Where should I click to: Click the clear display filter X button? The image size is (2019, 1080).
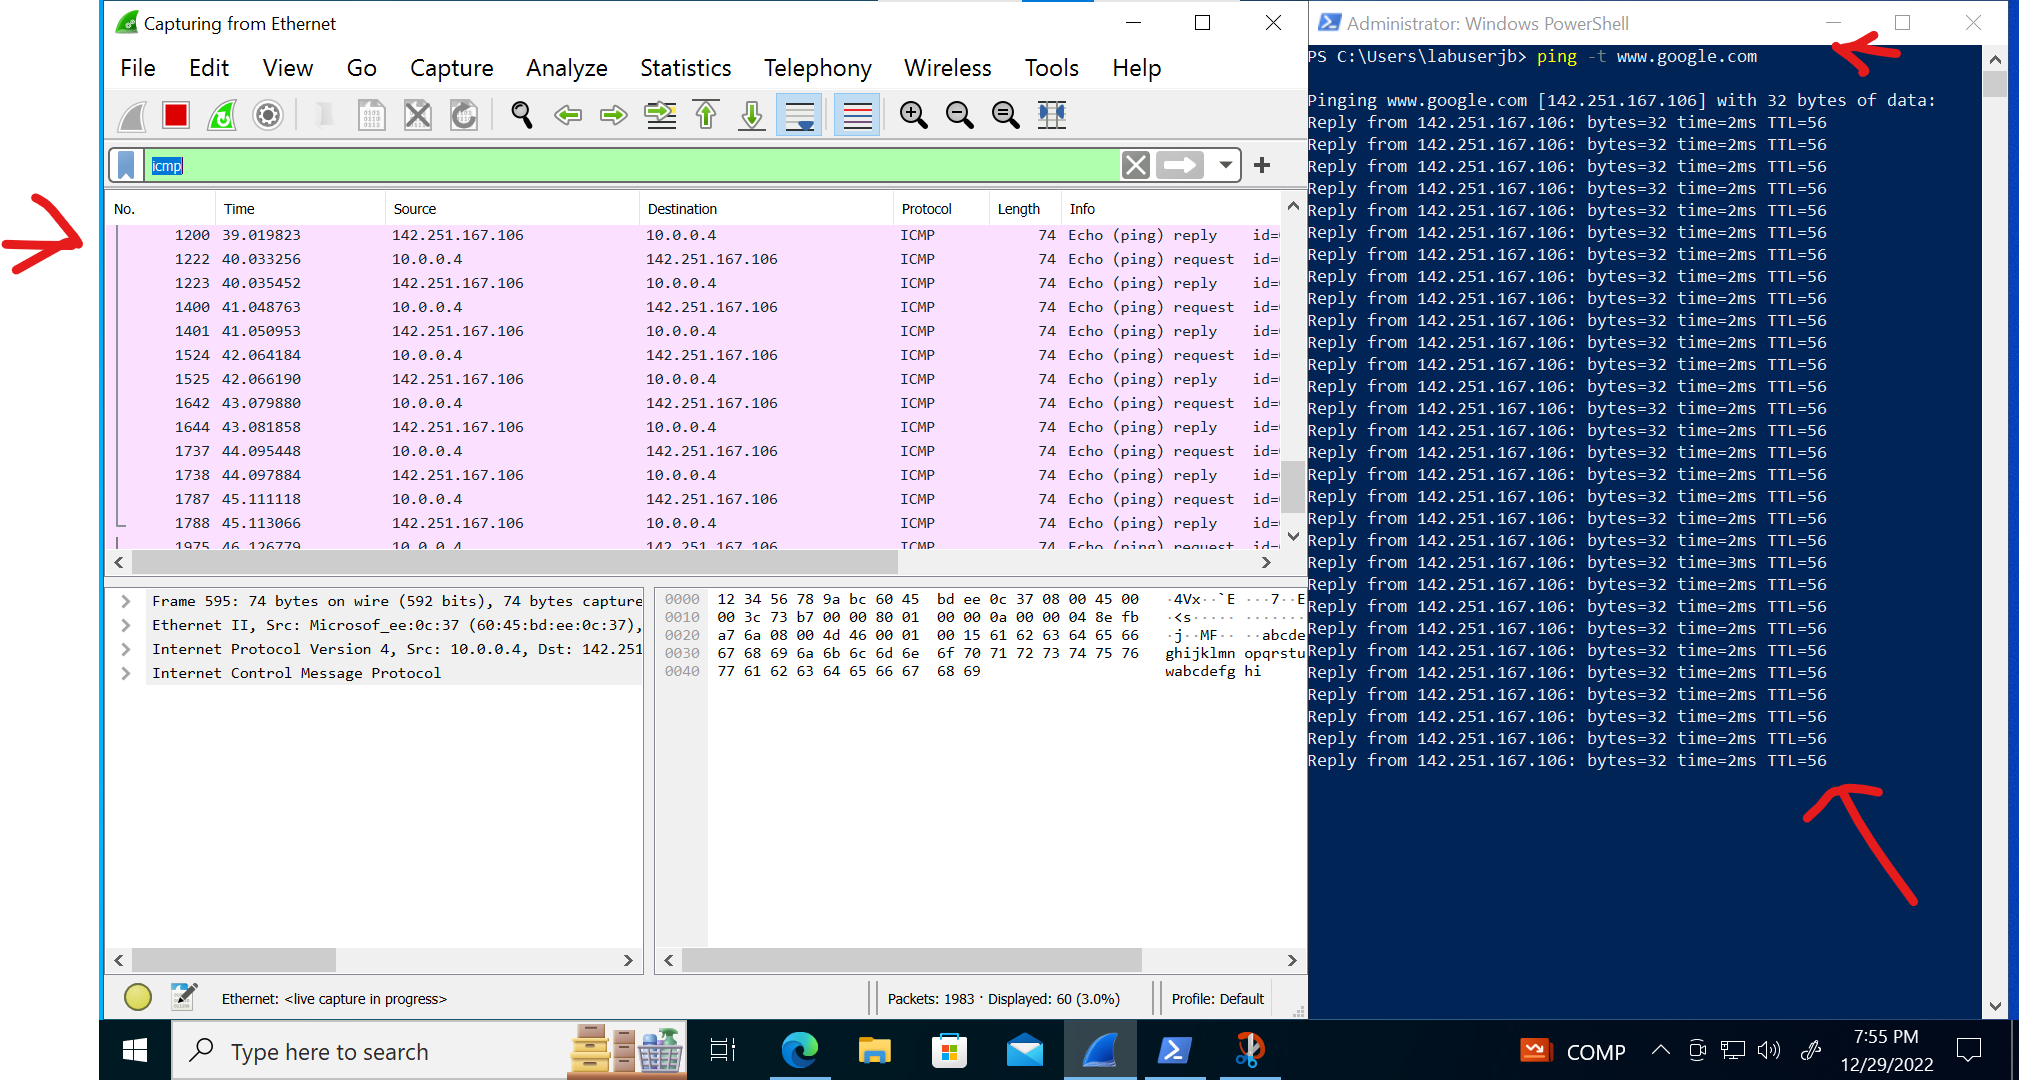1134,164
